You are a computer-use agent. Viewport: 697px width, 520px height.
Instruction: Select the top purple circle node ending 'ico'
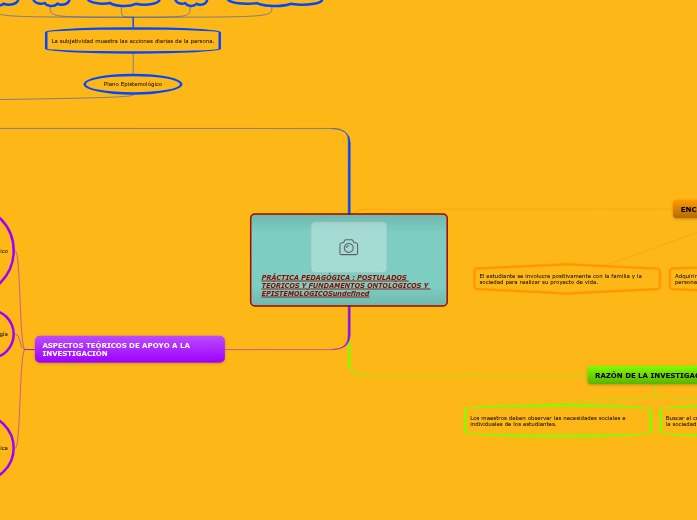pos(3,251)
